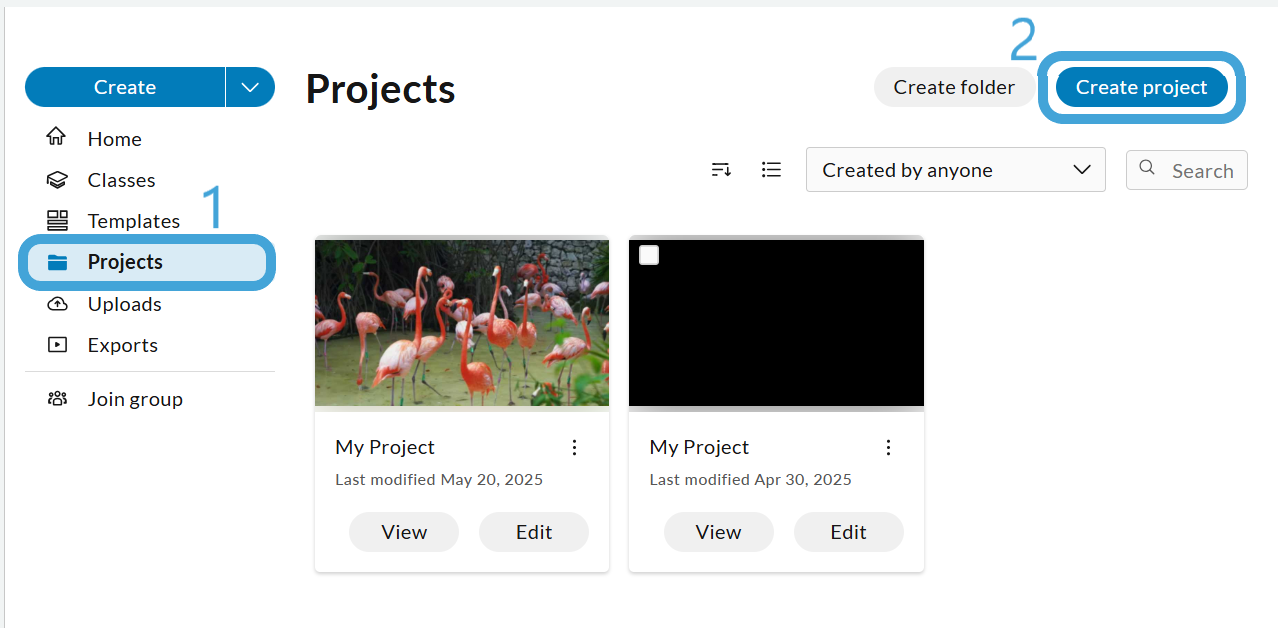
Task: Select Projects in the sidebar
Action: coord(147,262)
